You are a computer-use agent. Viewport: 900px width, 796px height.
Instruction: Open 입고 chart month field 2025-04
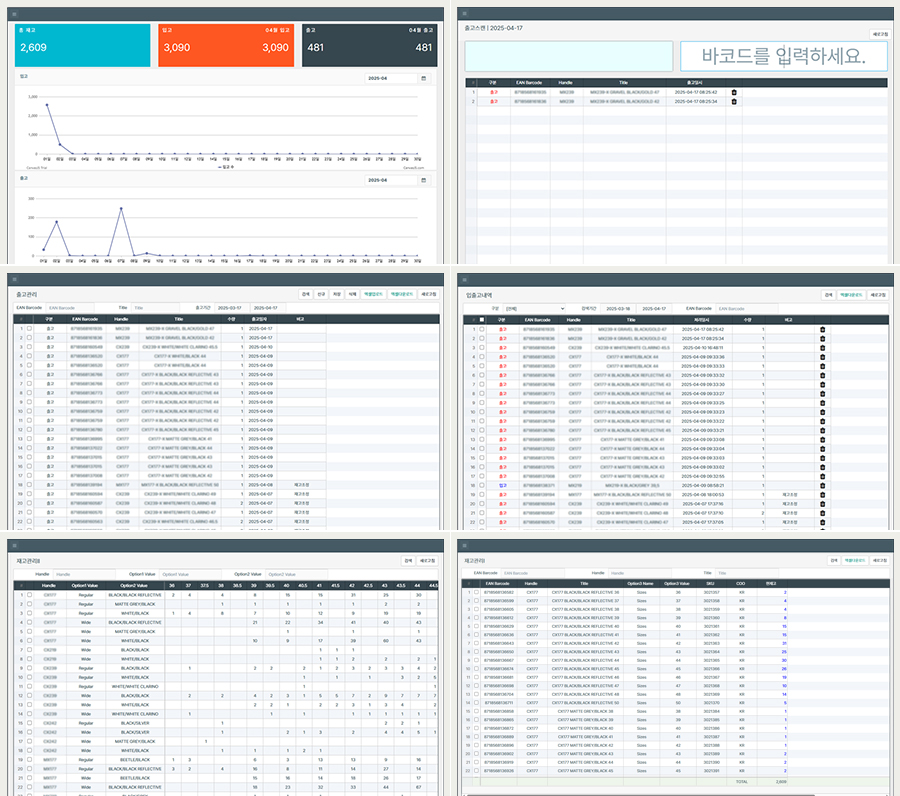point(391,78)
